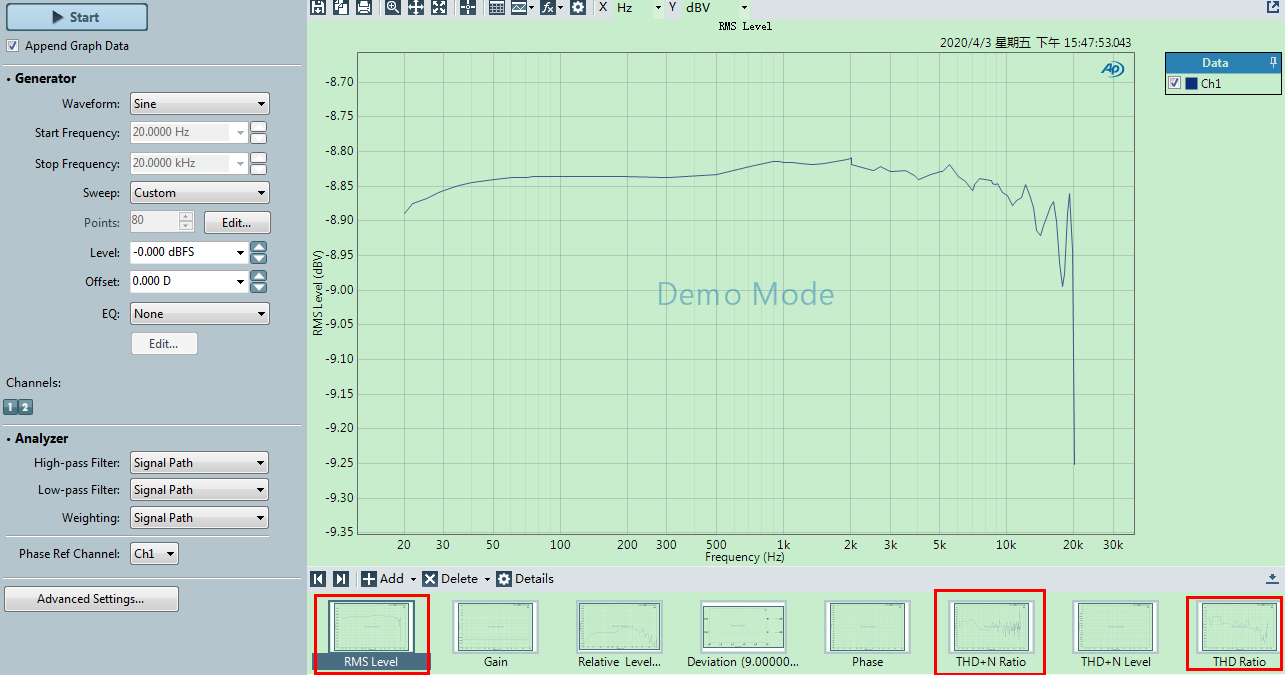
Task: Activate the zoom magnifier tool
Action: 392,7
